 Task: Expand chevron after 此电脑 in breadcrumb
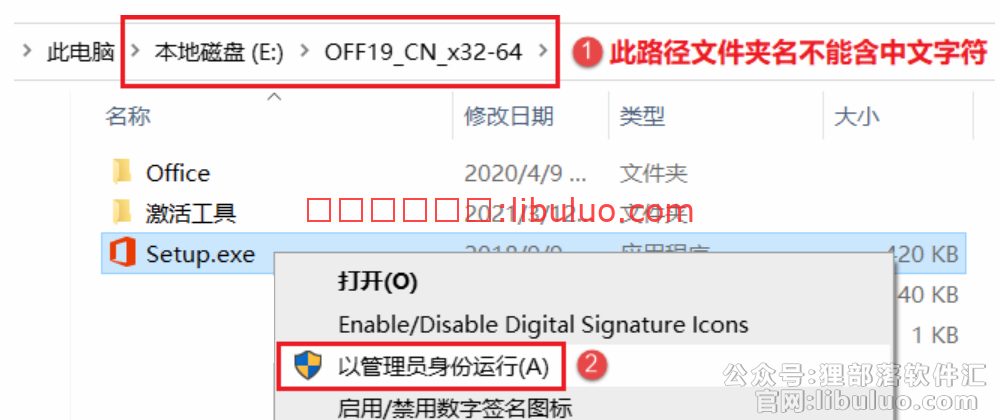(135, 51)
